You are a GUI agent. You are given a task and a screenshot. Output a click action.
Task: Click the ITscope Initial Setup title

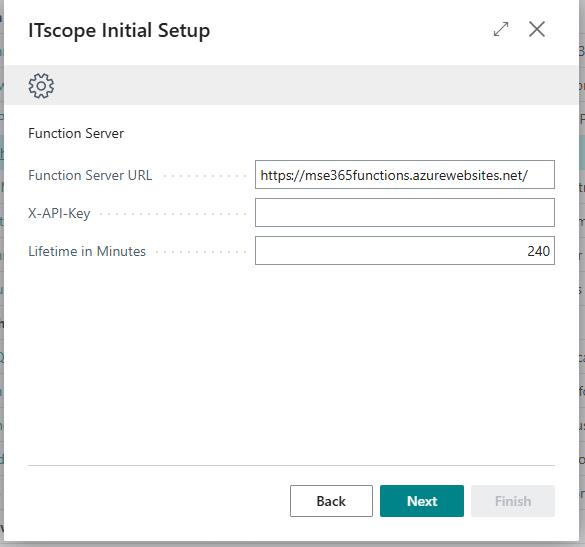(119, 31)
